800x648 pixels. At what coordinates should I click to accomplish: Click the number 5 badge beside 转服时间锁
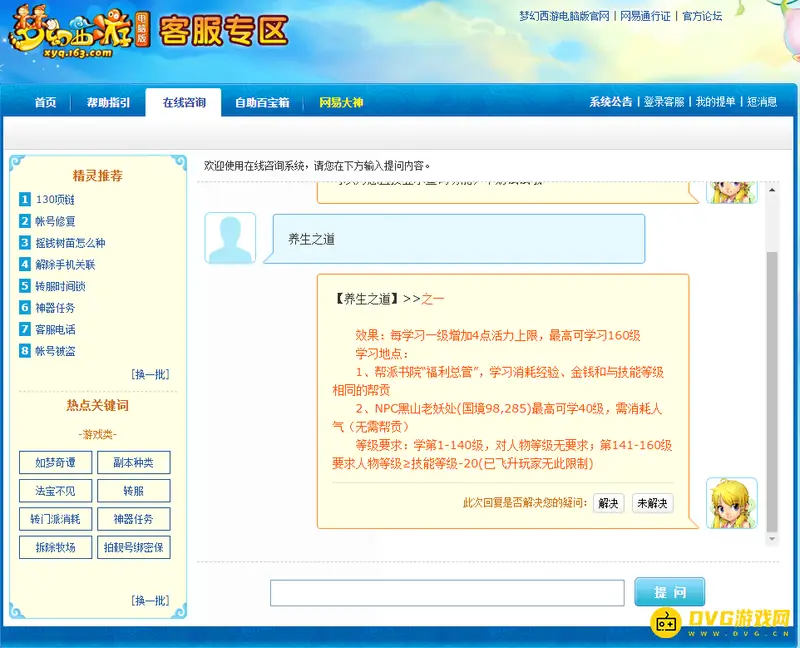[x=25, y=286]
